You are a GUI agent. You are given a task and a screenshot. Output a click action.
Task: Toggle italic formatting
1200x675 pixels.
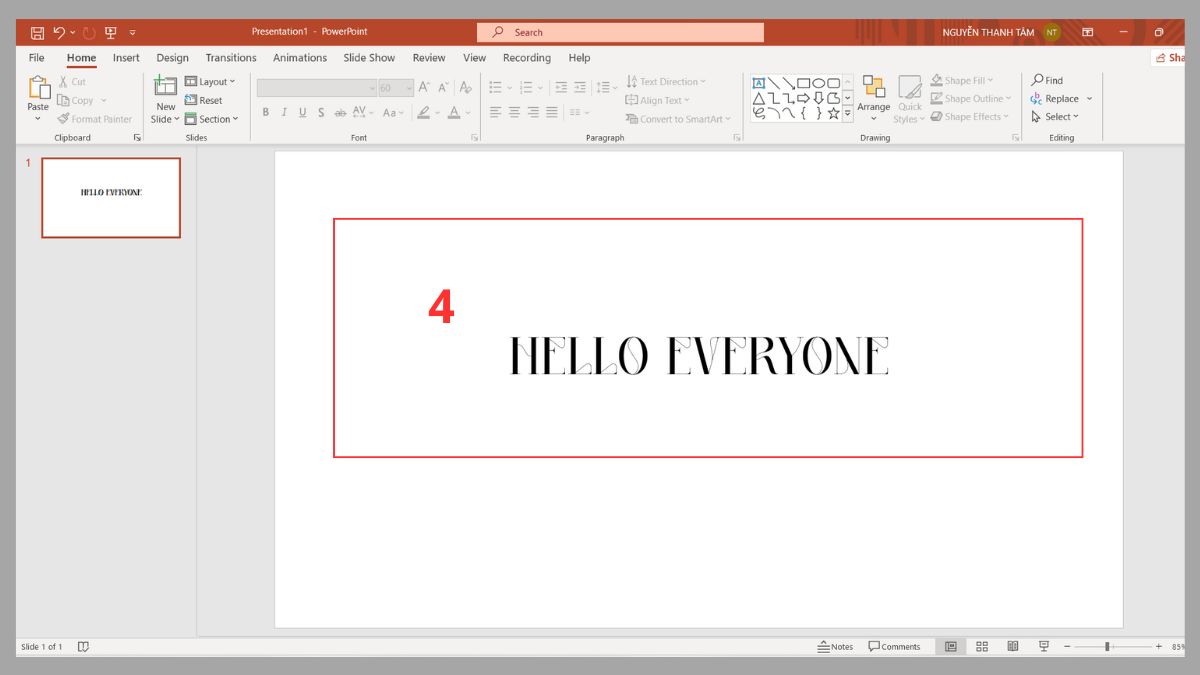click(284, 112)
